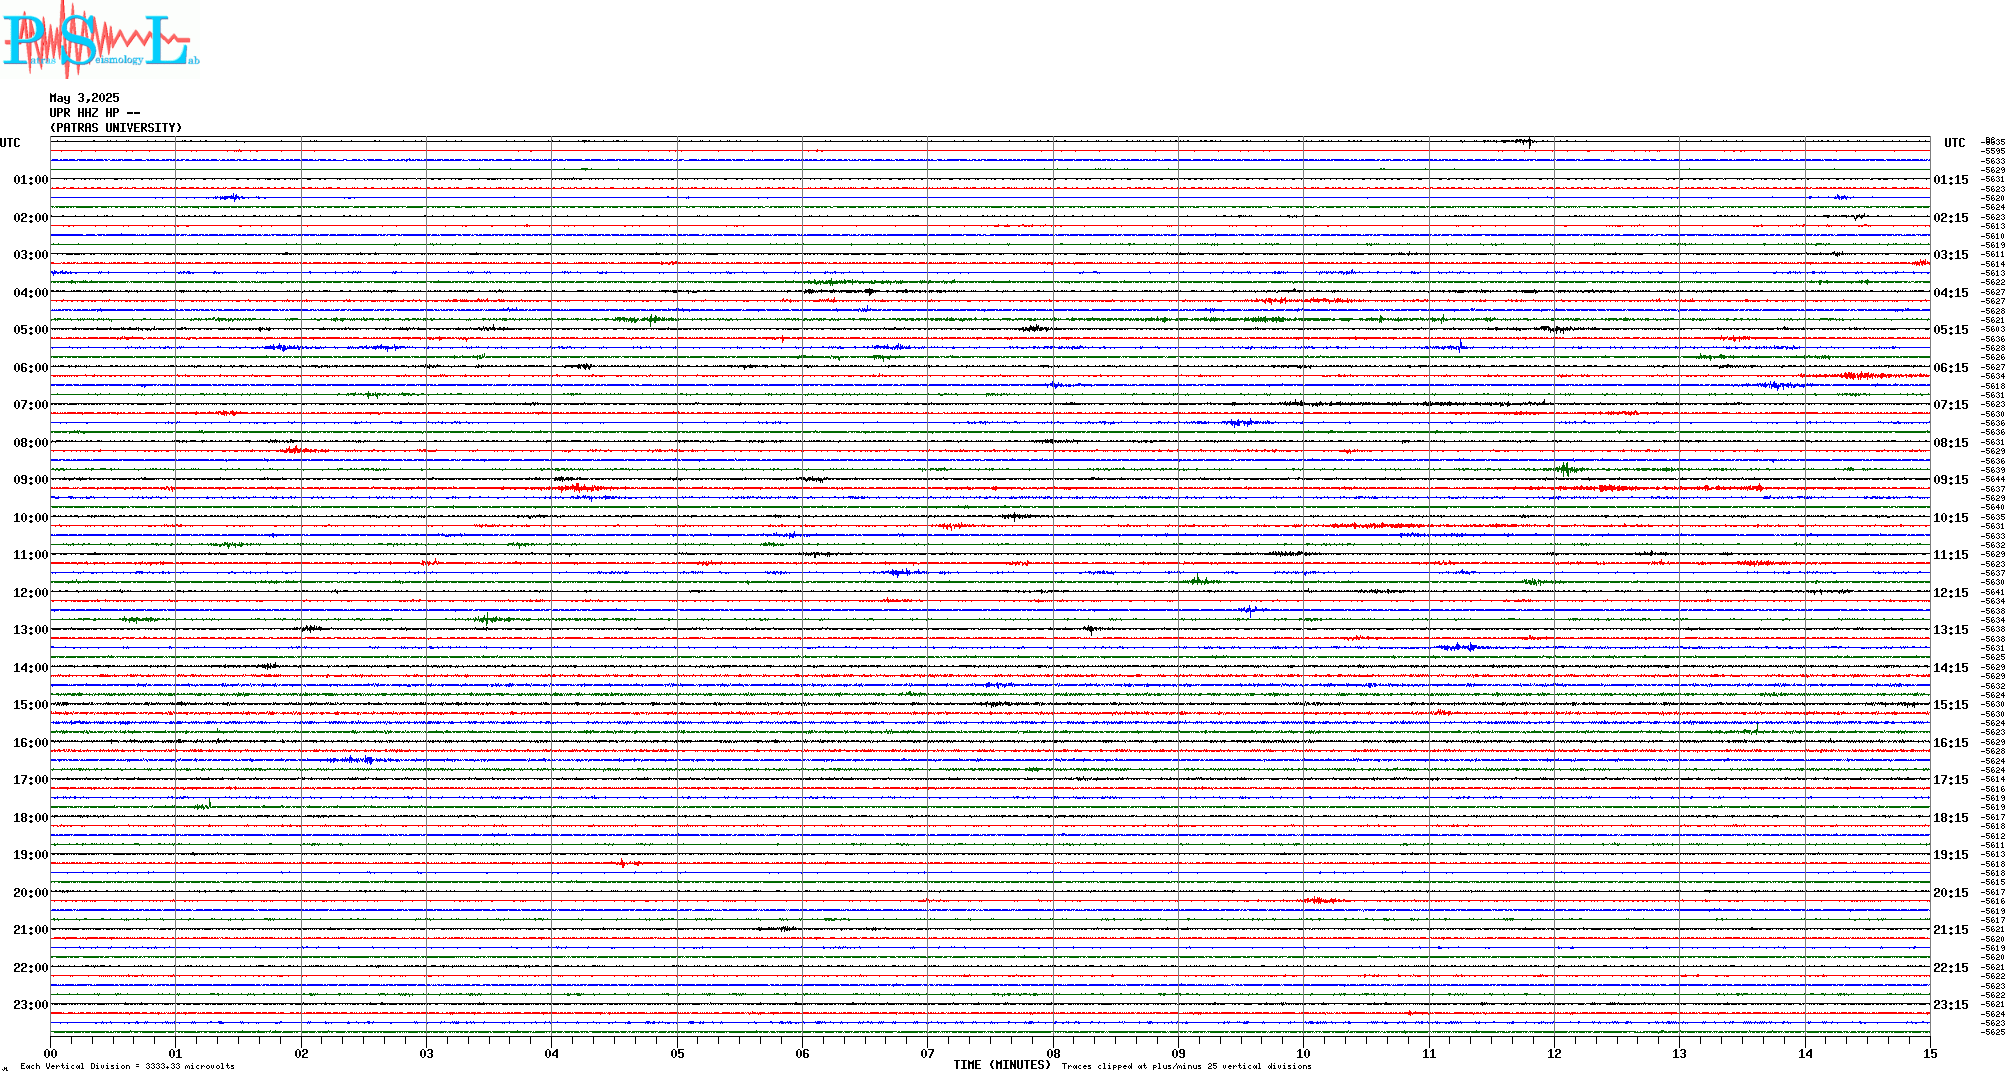Select the 13:00 hour label
Image resolution: width=2010 pixels, height=1080 pixels.
coord(30,630)
